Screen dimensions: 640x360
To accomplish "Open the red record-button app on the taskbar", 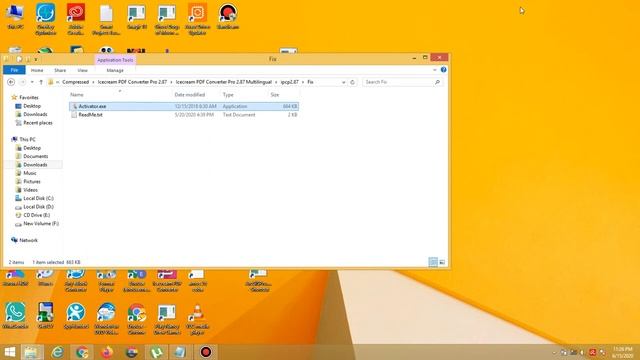I will [206, 352].
